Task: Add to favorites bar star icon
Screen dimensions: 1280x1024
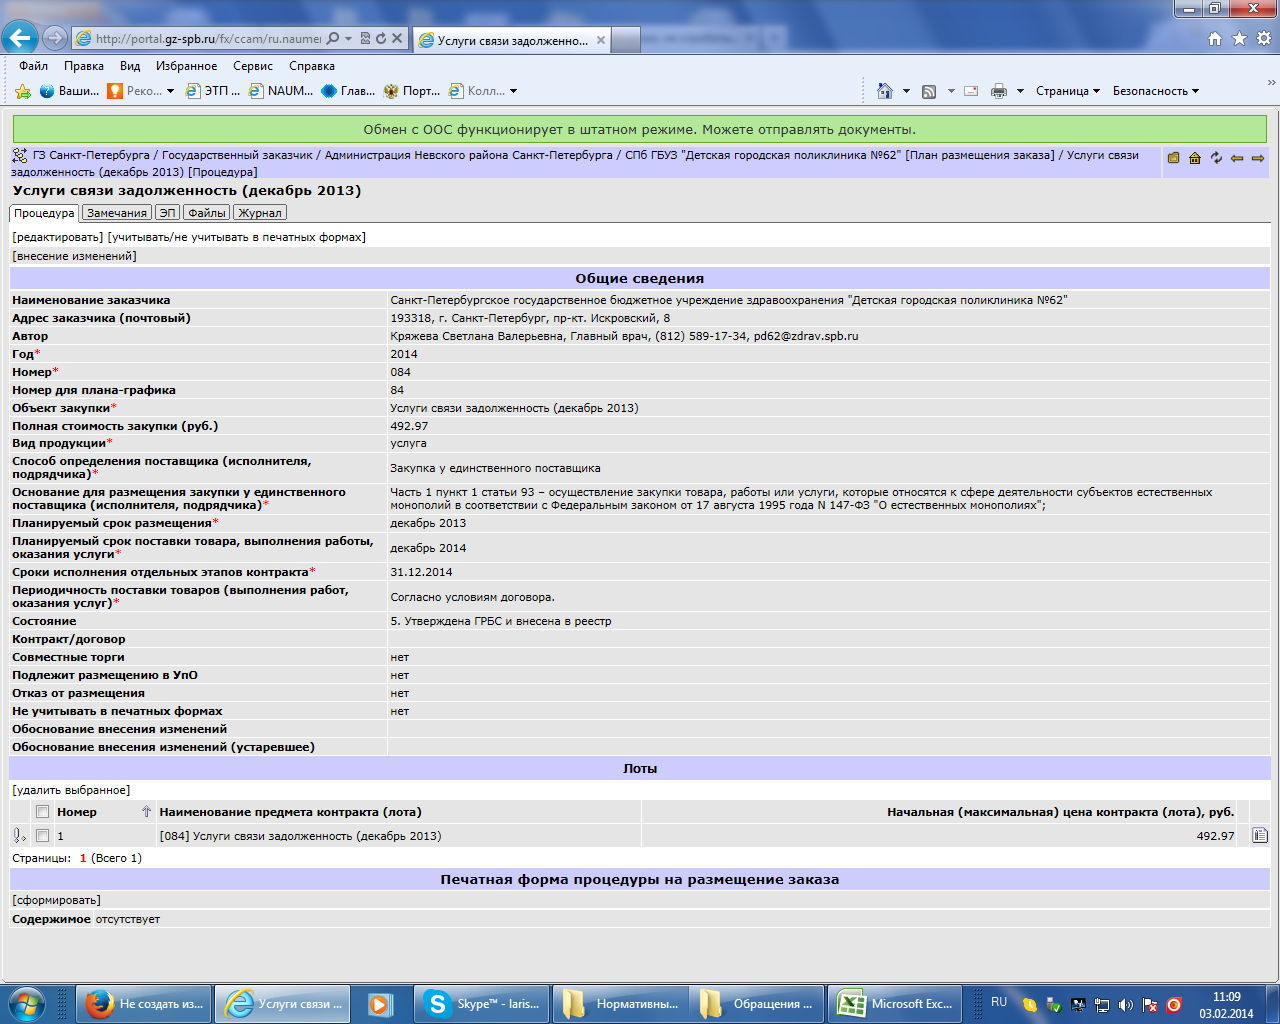Action: (23, 91)
